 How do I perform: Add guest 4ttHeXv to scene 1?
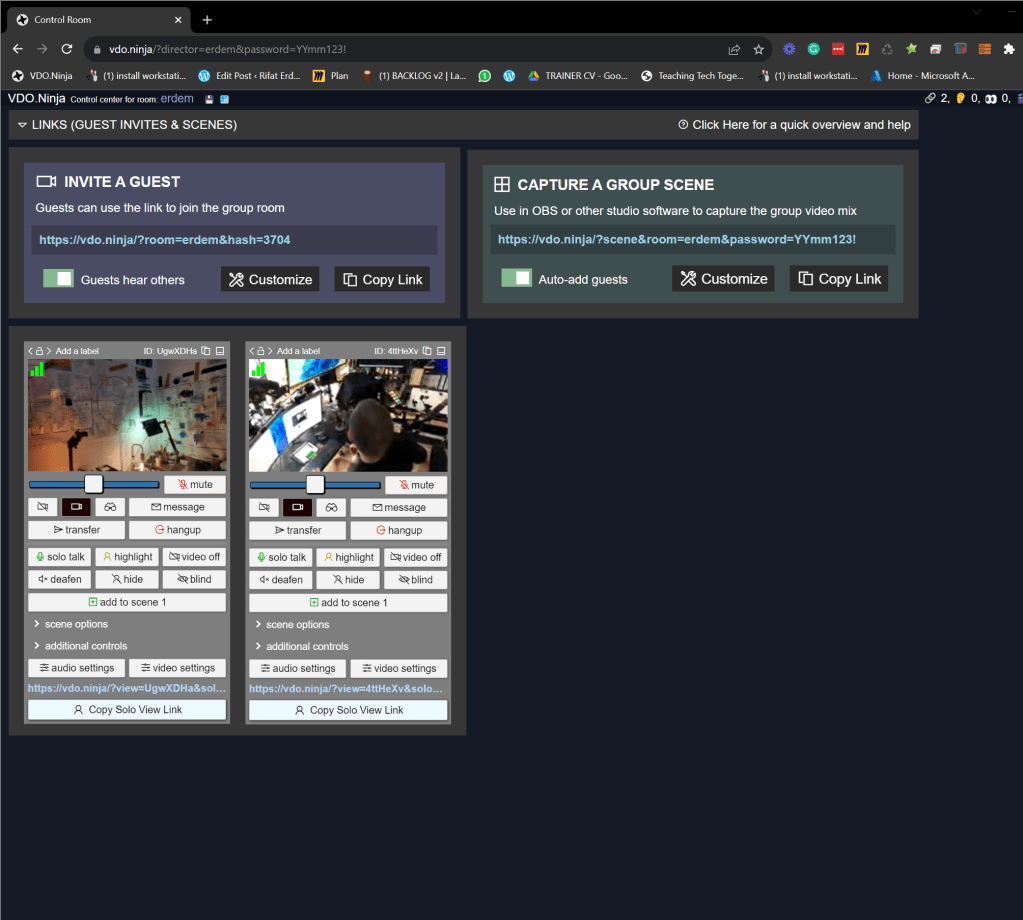point(348,602)
